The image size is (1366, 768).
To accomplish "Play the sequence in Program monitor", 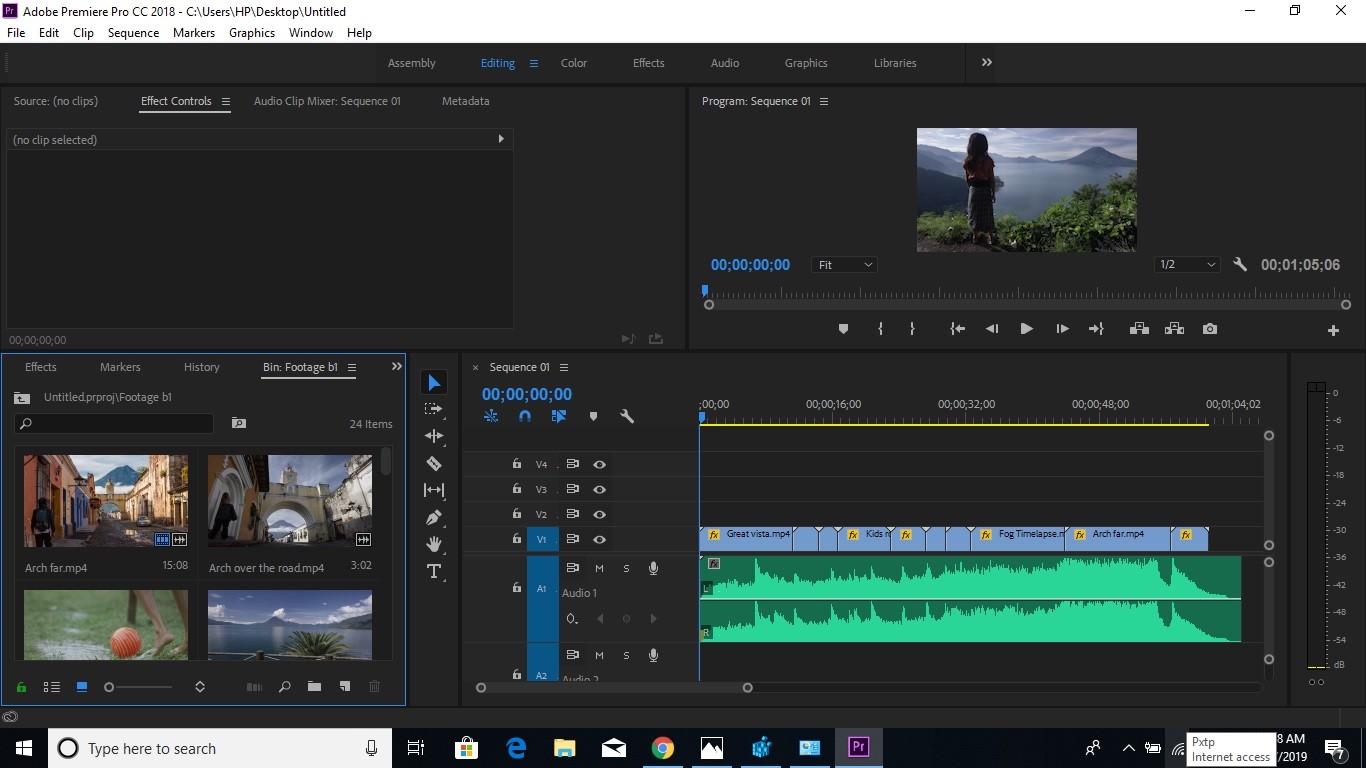I will 1026,329.
